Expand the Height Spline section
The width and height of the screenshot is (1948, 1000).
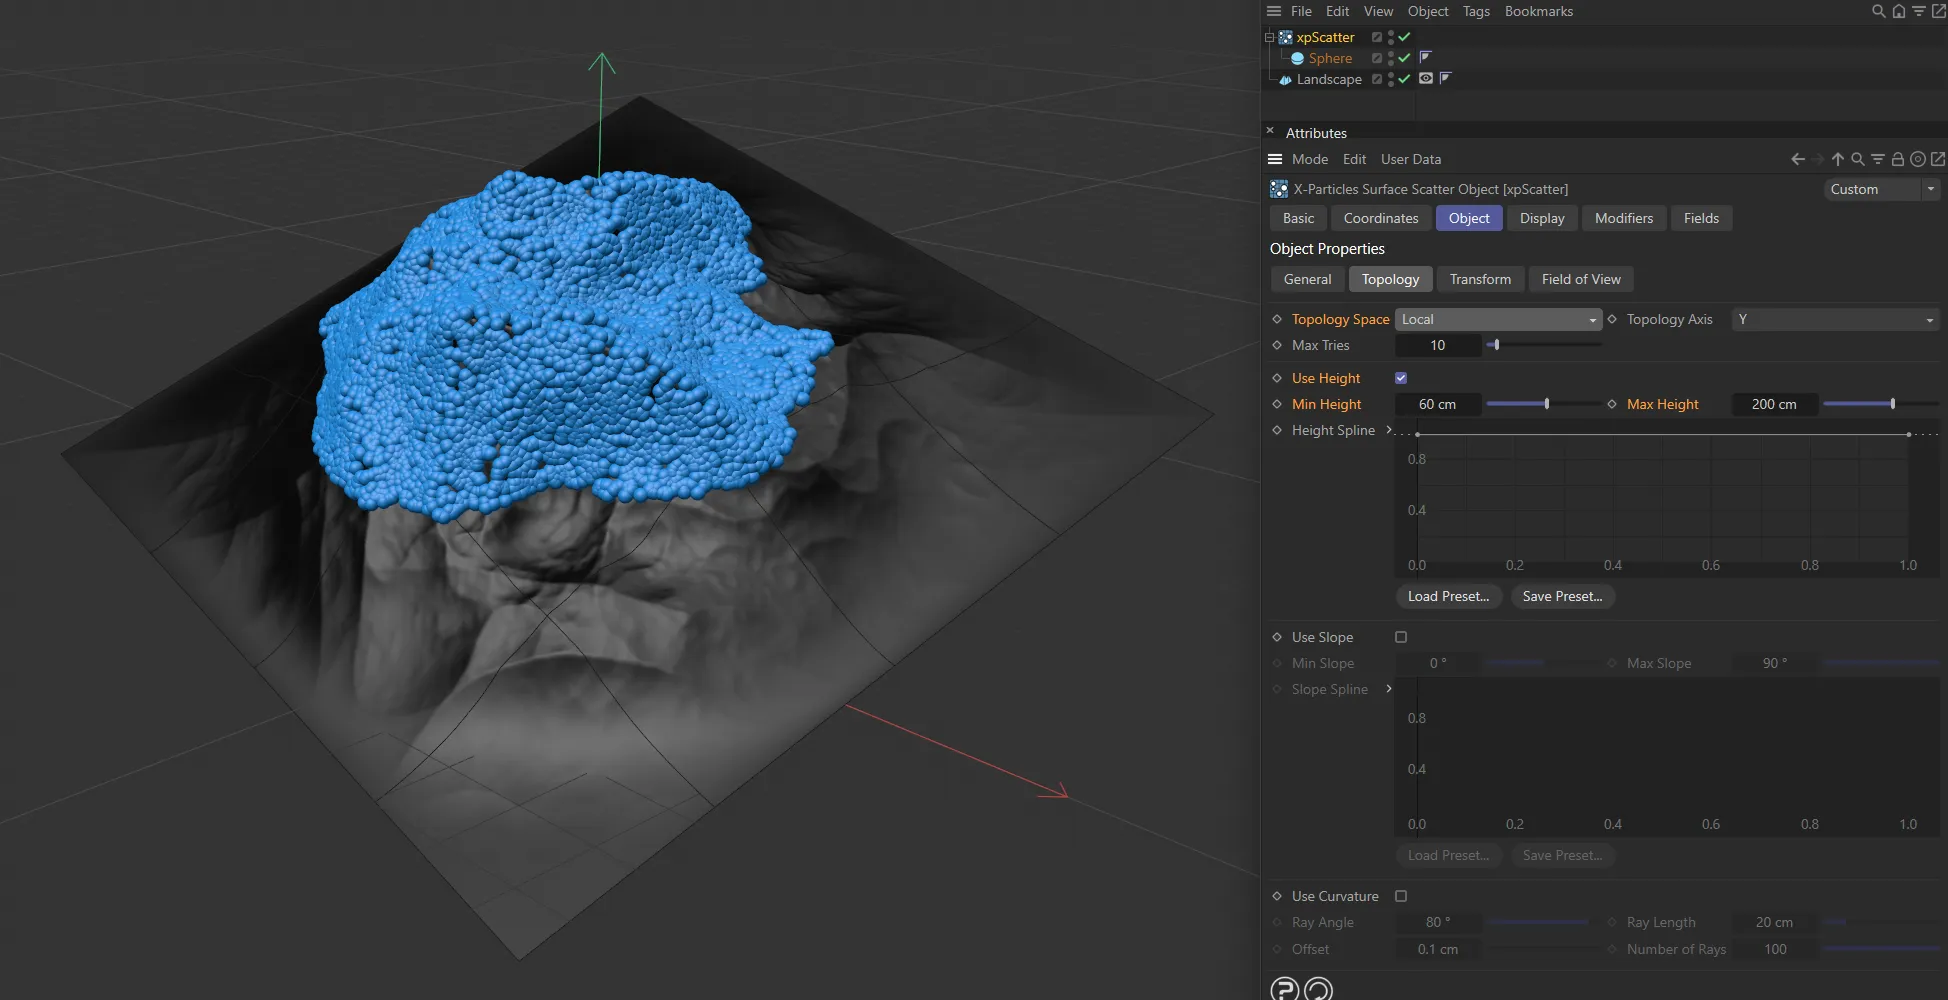(1389, 430)
